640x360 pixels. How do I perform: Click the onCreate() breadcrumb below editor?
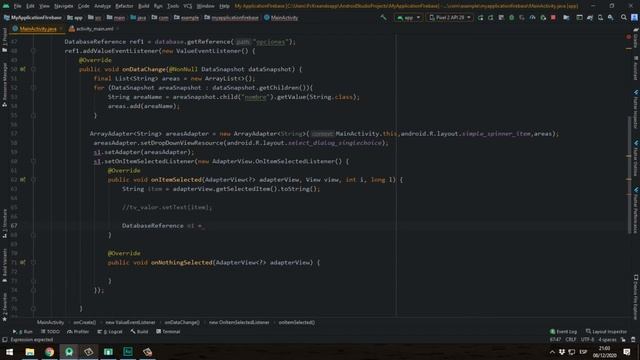coord(84,322)
